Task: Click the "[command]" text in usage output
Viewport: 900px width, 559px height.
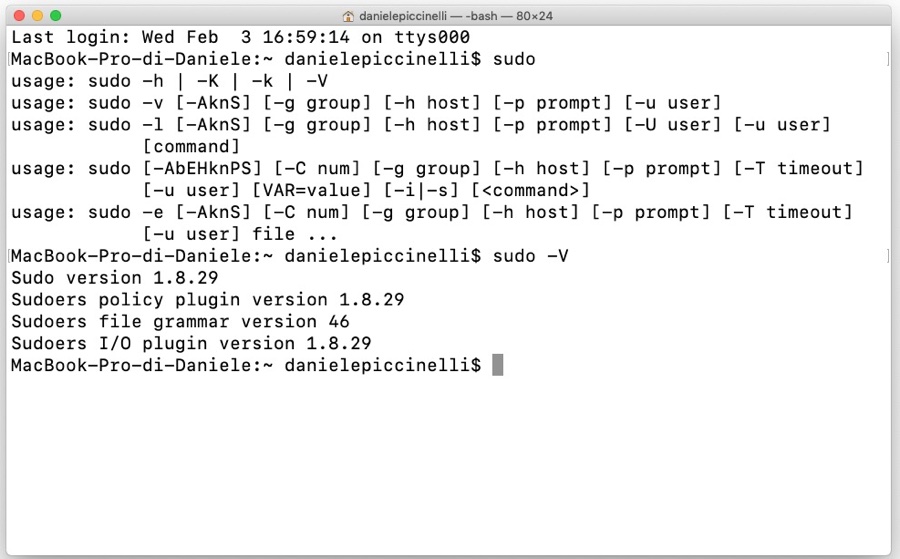Action: (x=191, y=147)
